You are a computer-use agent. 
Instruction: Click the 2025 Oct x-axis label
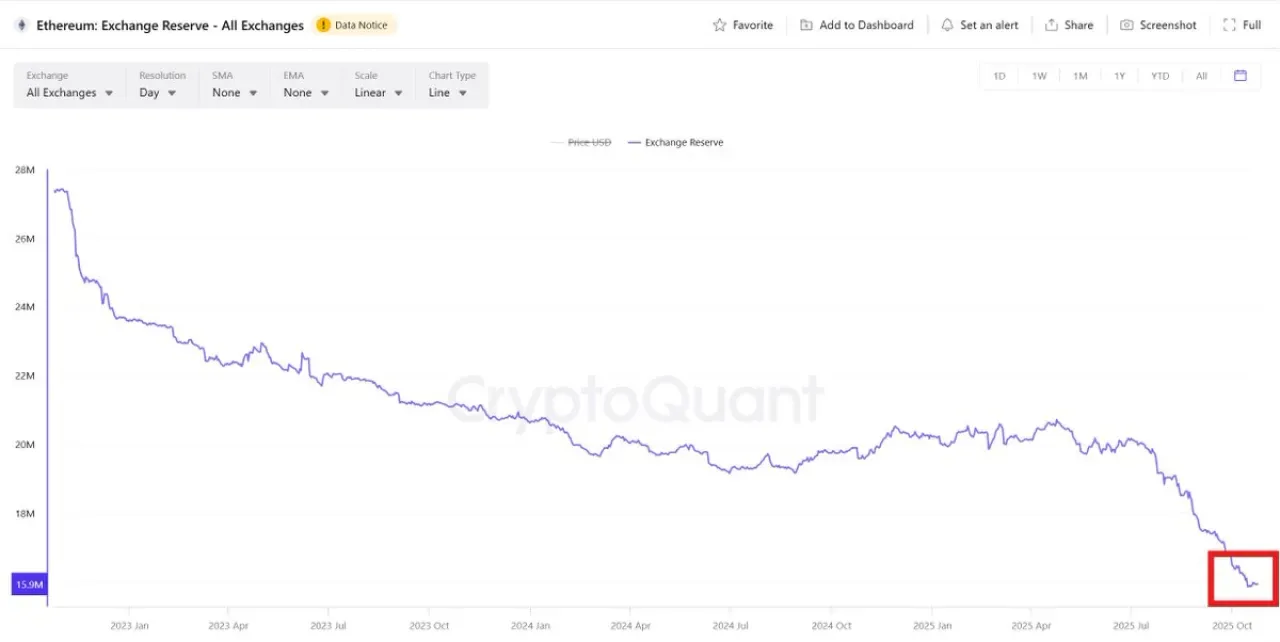tap(1232, 626)
